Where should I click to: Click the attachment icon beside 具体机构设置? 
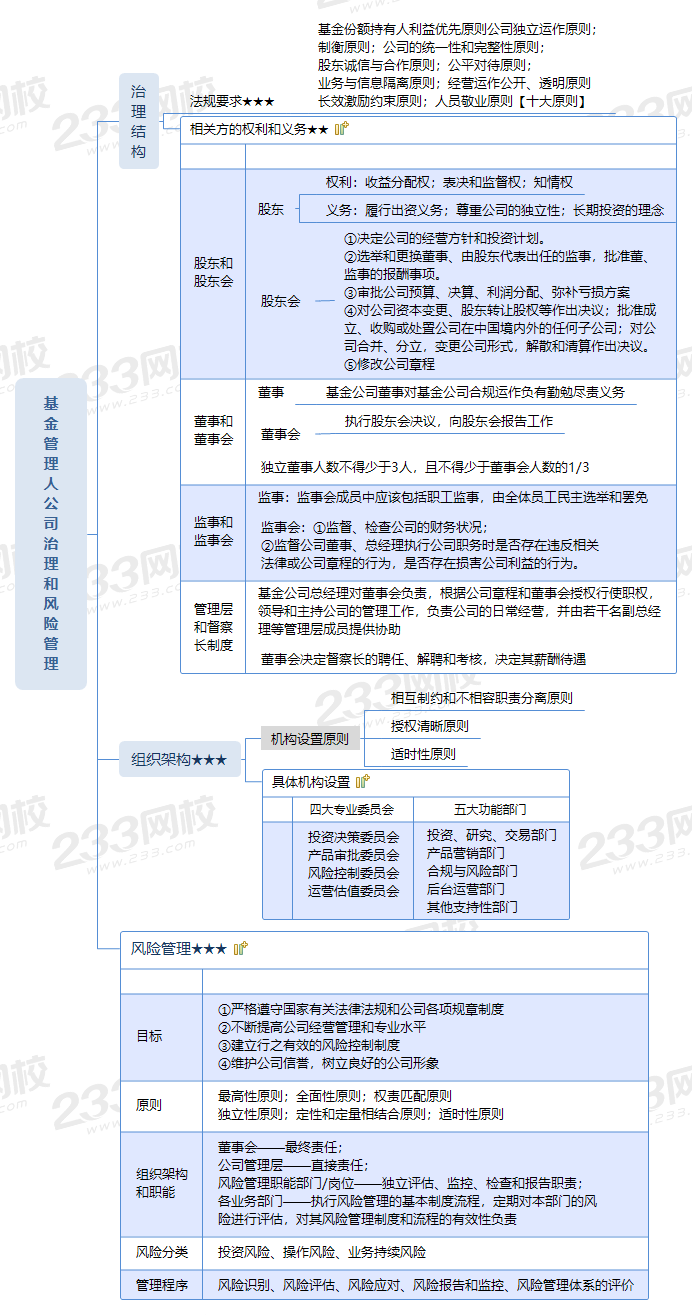[363, 782]
